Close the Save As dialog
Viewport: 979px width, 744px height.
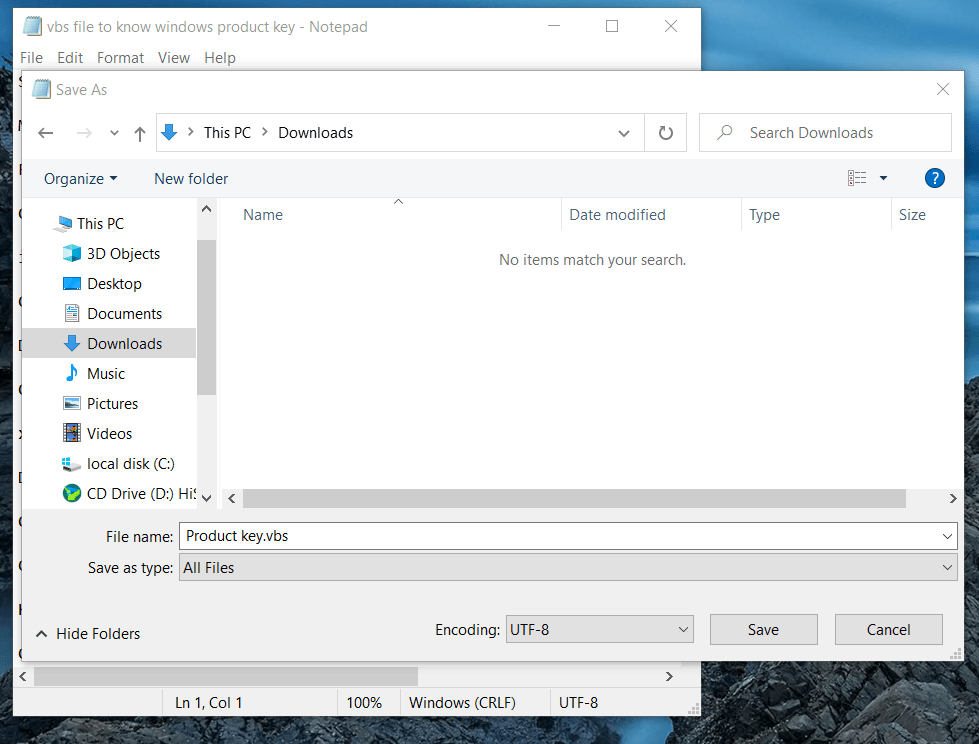pyautogui.click(x=943, y=89)
